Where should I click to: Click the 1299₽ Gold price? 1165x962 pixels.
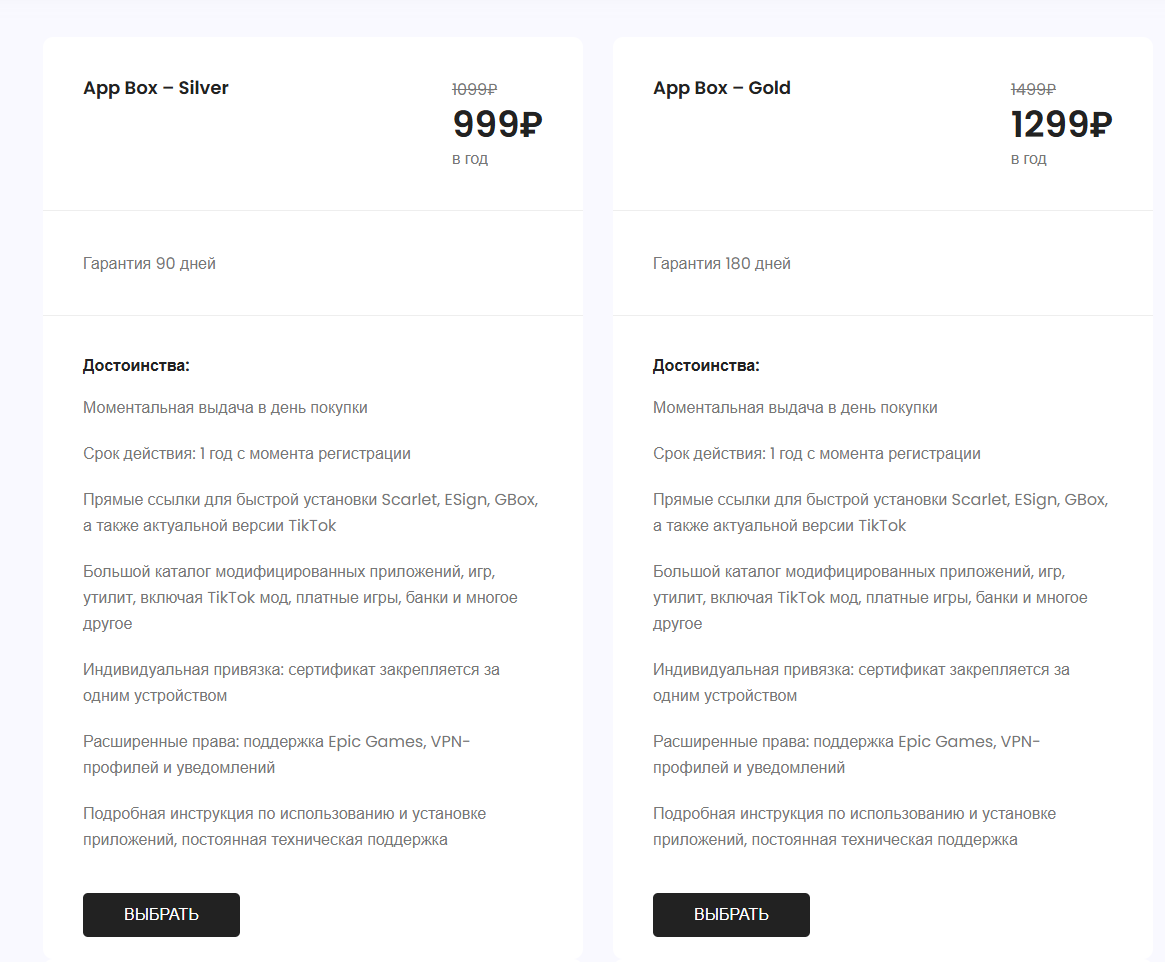pyautogui.click(x=1061, y=124)
